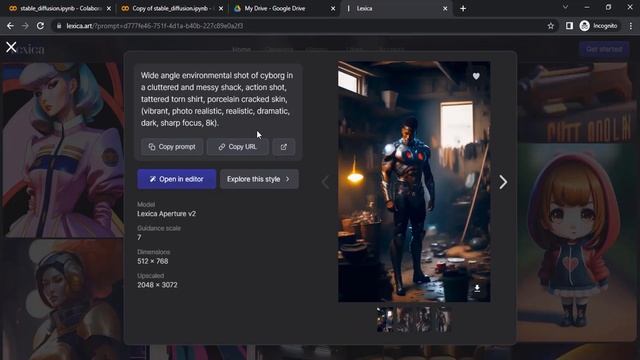The width and height of the screenshot is (640, 360).
Task: Open Chrome three-dot menu
Action: [631, 26]
